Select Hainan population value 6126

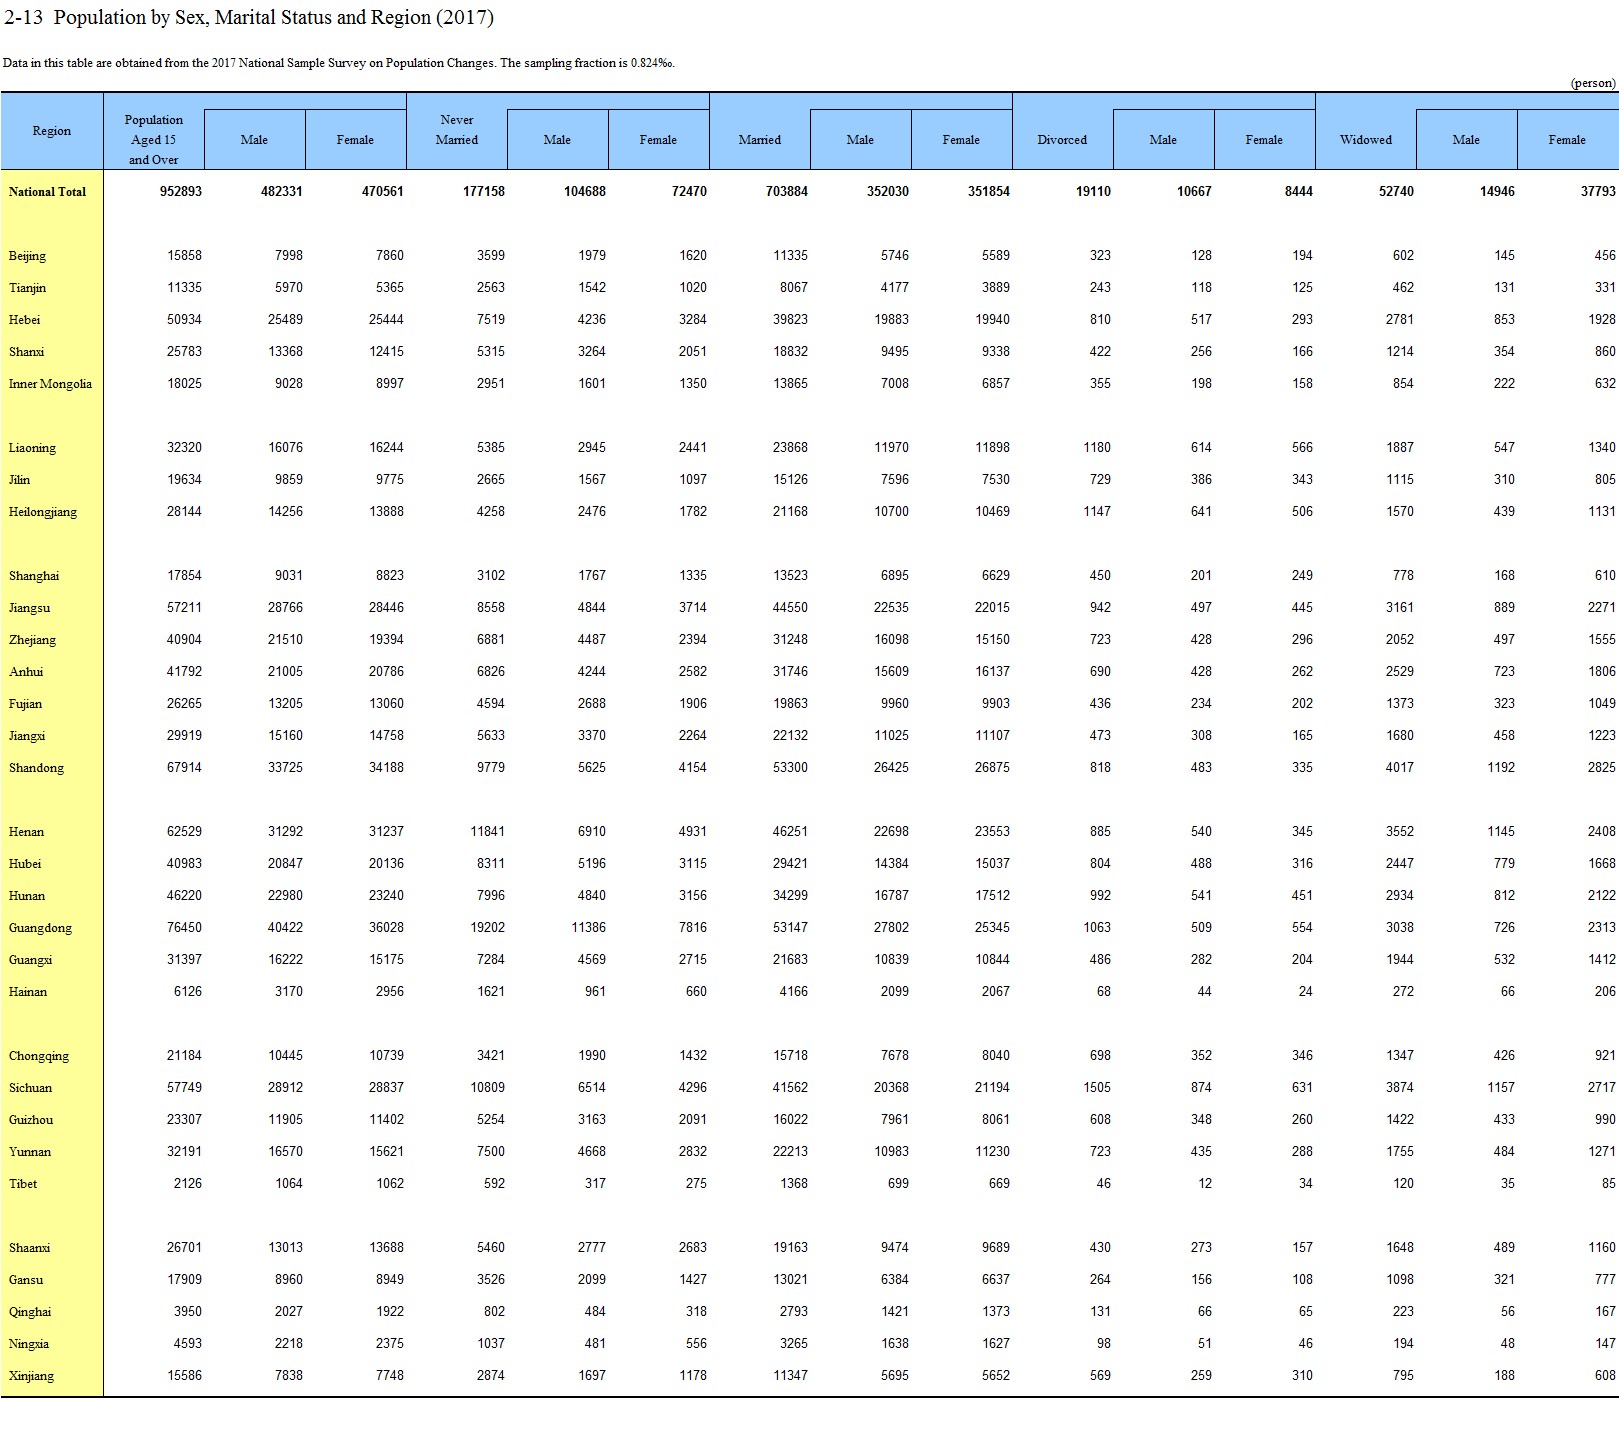pyautogui.click(x=188, y=992)
